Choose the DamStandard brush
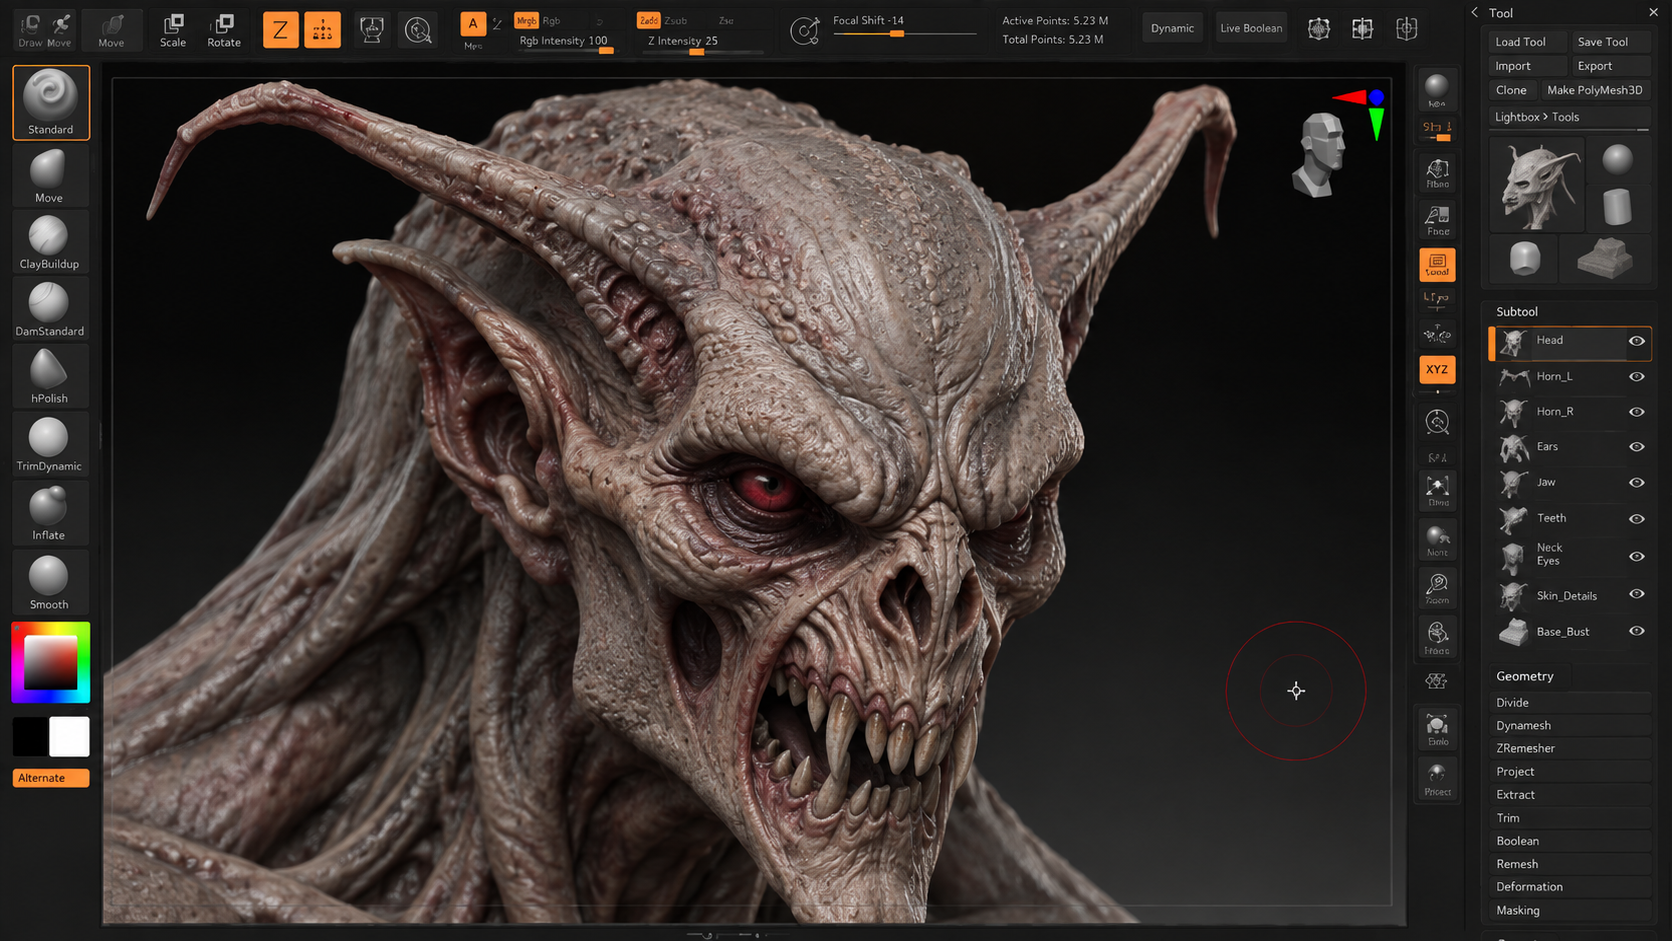Viewport: 1672px width, 941px height. tap(49, 309)
